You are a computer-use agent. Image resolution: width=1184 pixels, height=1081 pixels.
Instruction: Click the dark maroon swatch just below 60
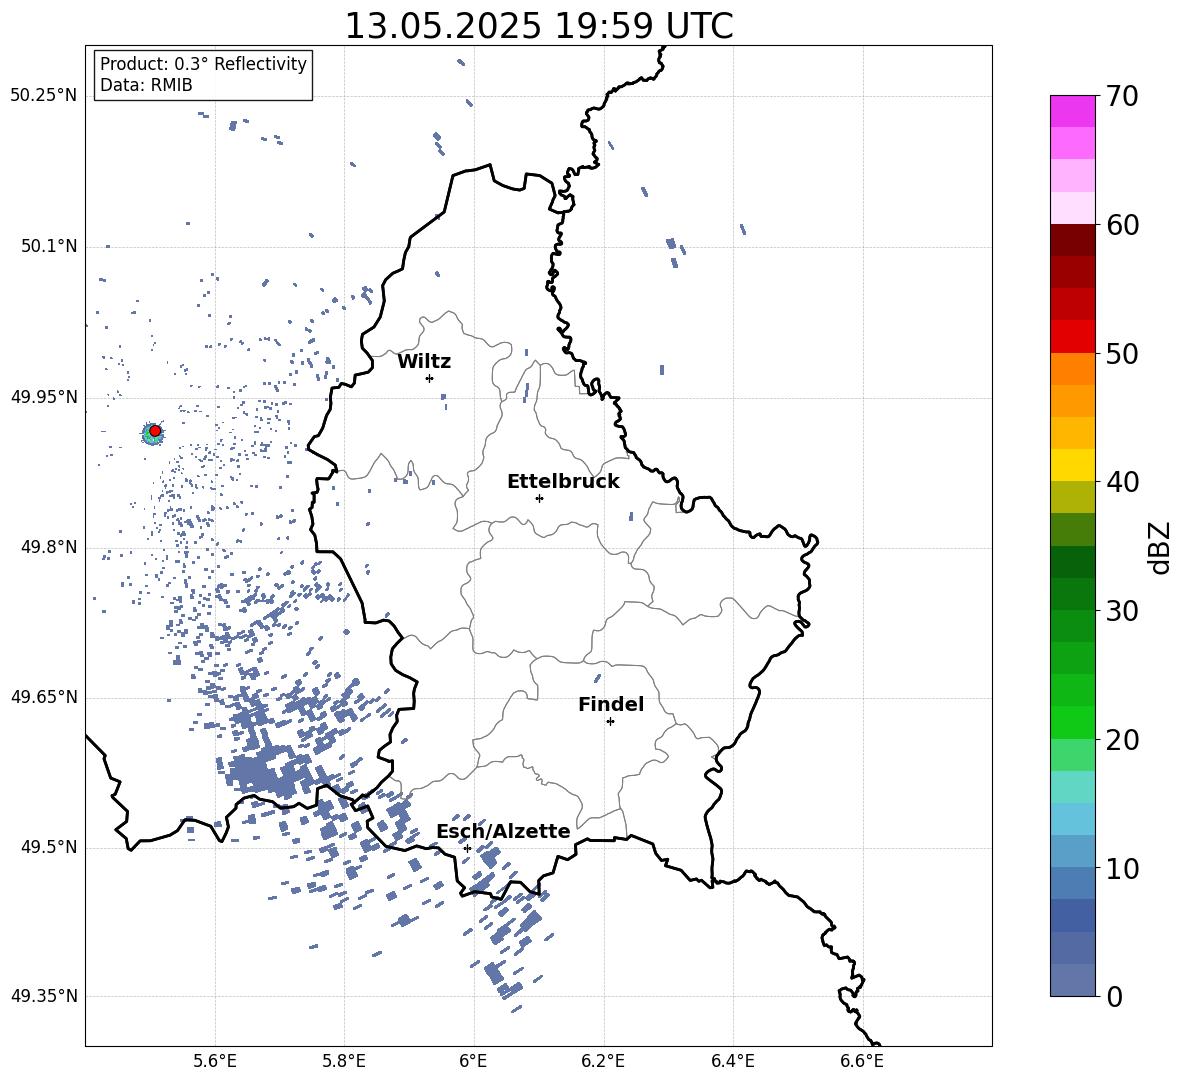point(1073,240)
